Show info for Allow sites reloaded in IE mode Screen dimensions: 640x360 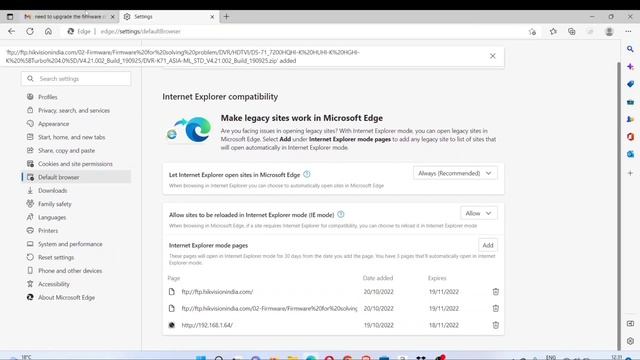[x=341, y=214]
